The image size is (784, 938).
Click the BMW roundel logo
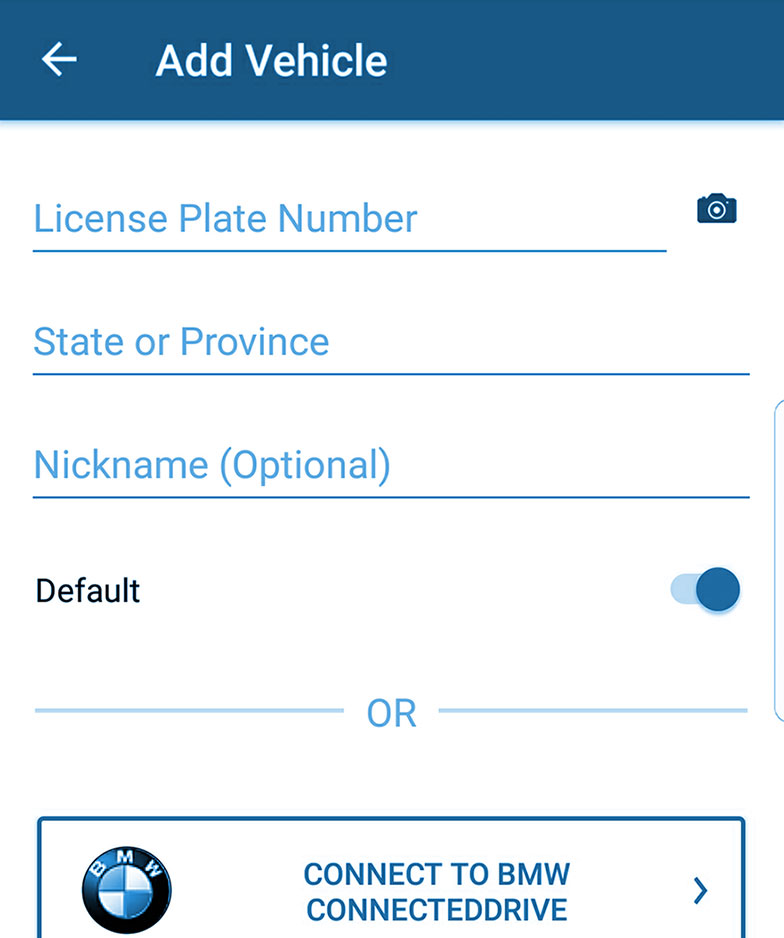tap(126, 890)
